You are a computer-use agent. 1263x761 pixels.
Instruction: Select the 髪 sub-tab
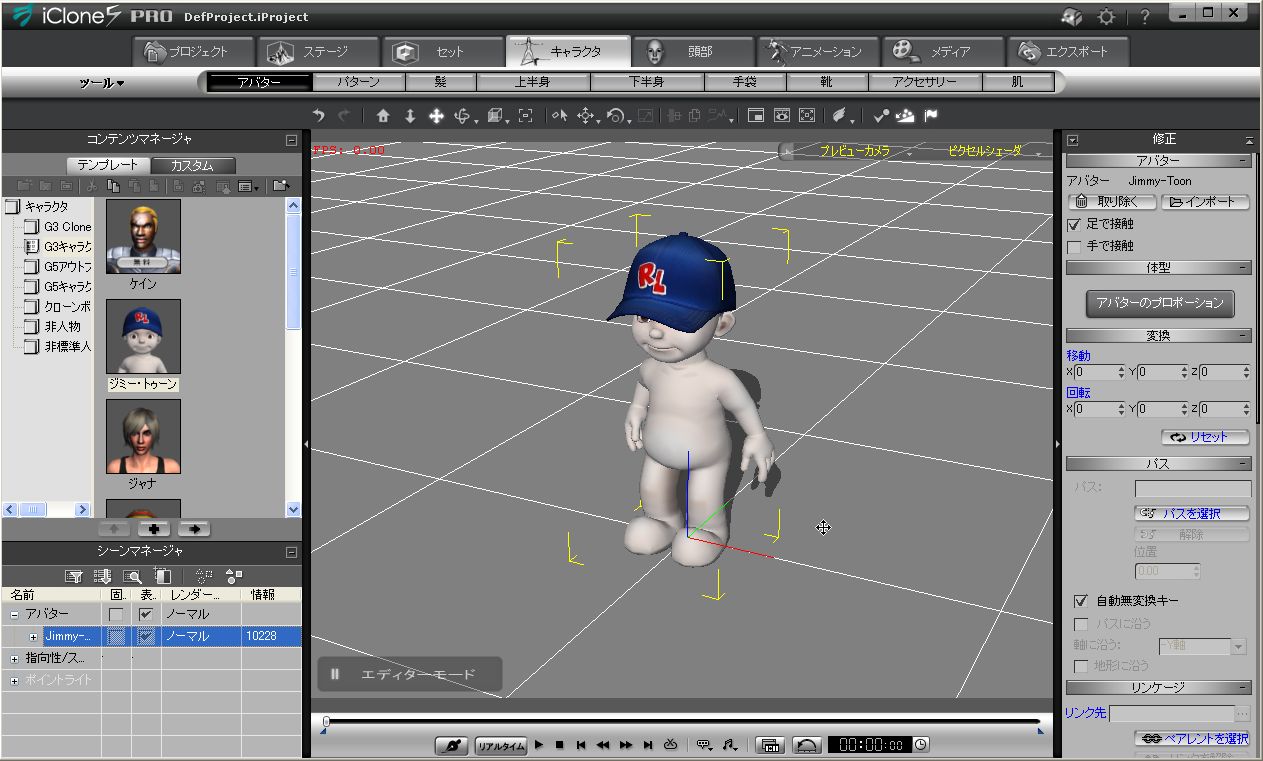pyautogui.click(x=440, y=83)
